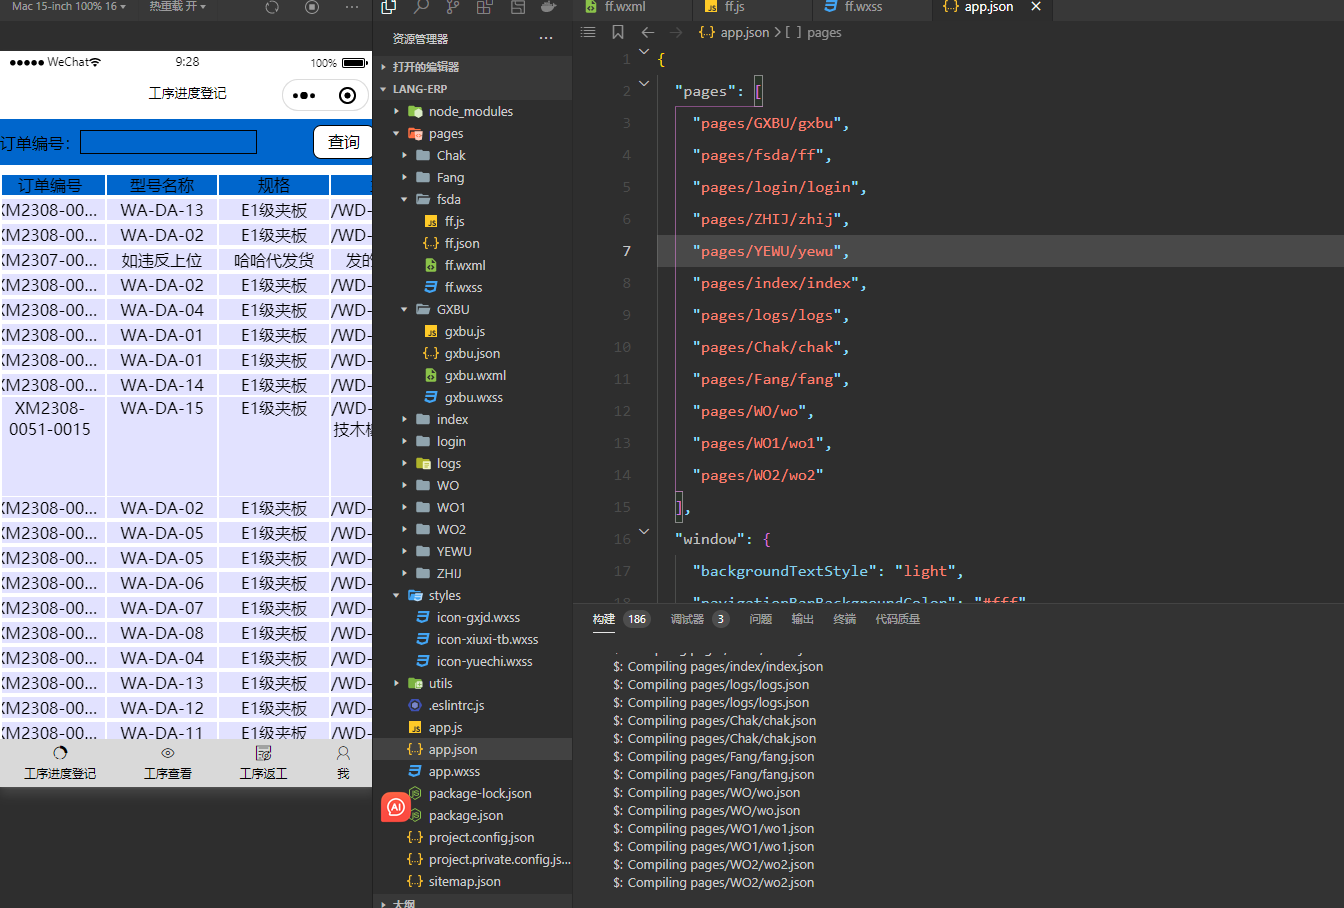Open the 调试器 panel tab
Viewport: 1344px width, 908px height.
click(687, 619)
